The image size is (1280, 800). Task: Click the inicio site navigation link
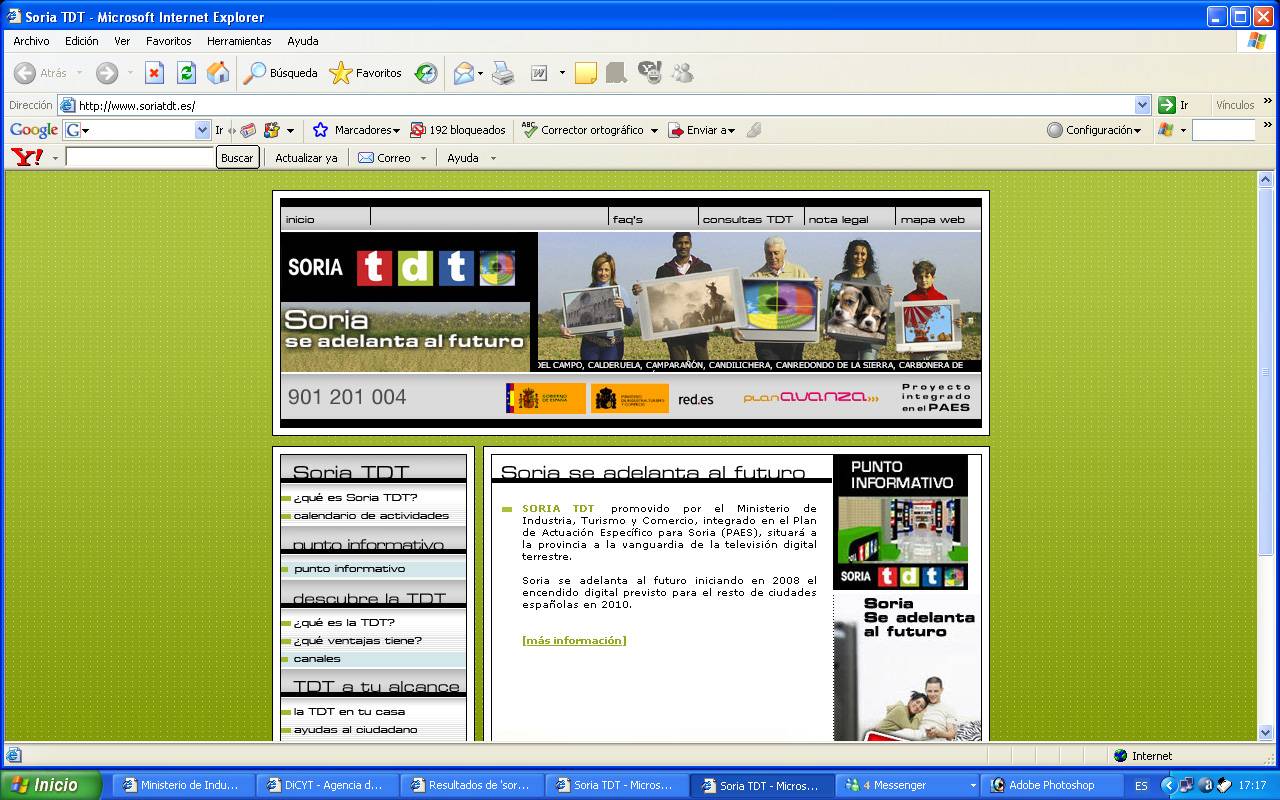(300, 219)
